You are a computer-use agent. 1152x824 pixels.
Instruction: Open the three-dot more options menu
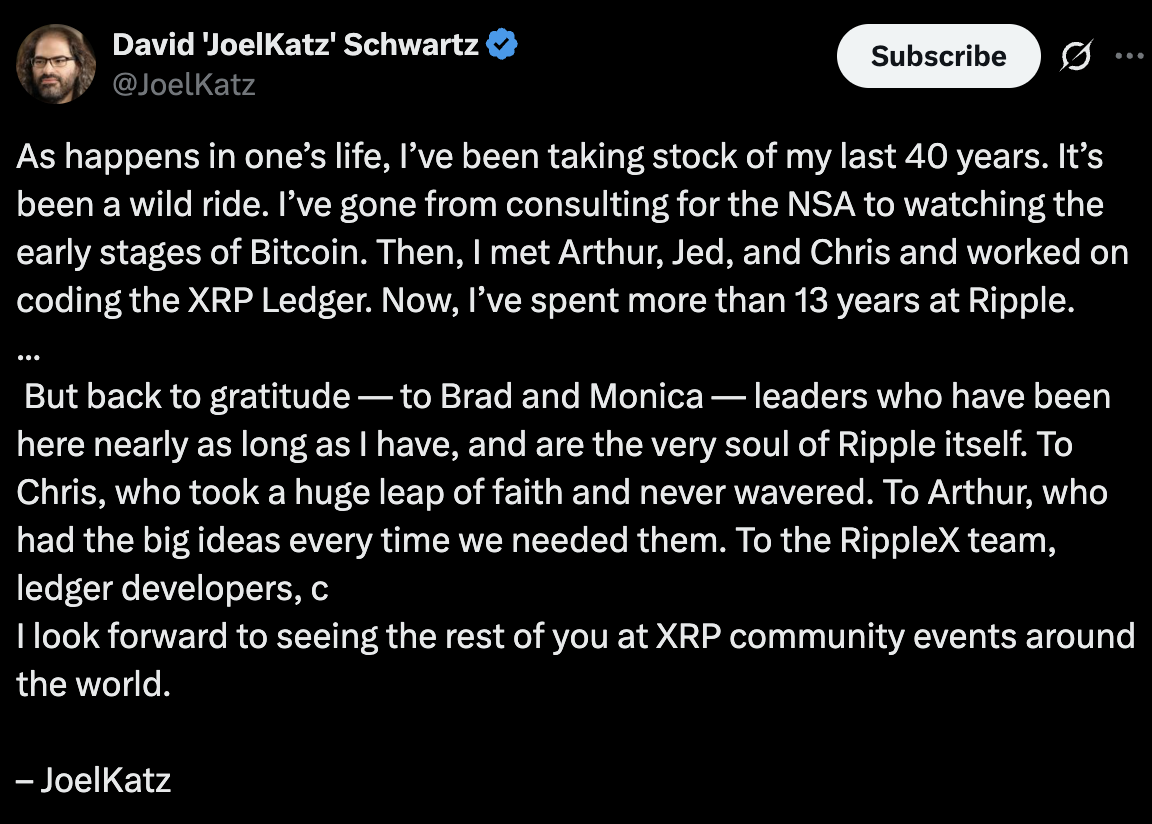(x=1129, y=57)
